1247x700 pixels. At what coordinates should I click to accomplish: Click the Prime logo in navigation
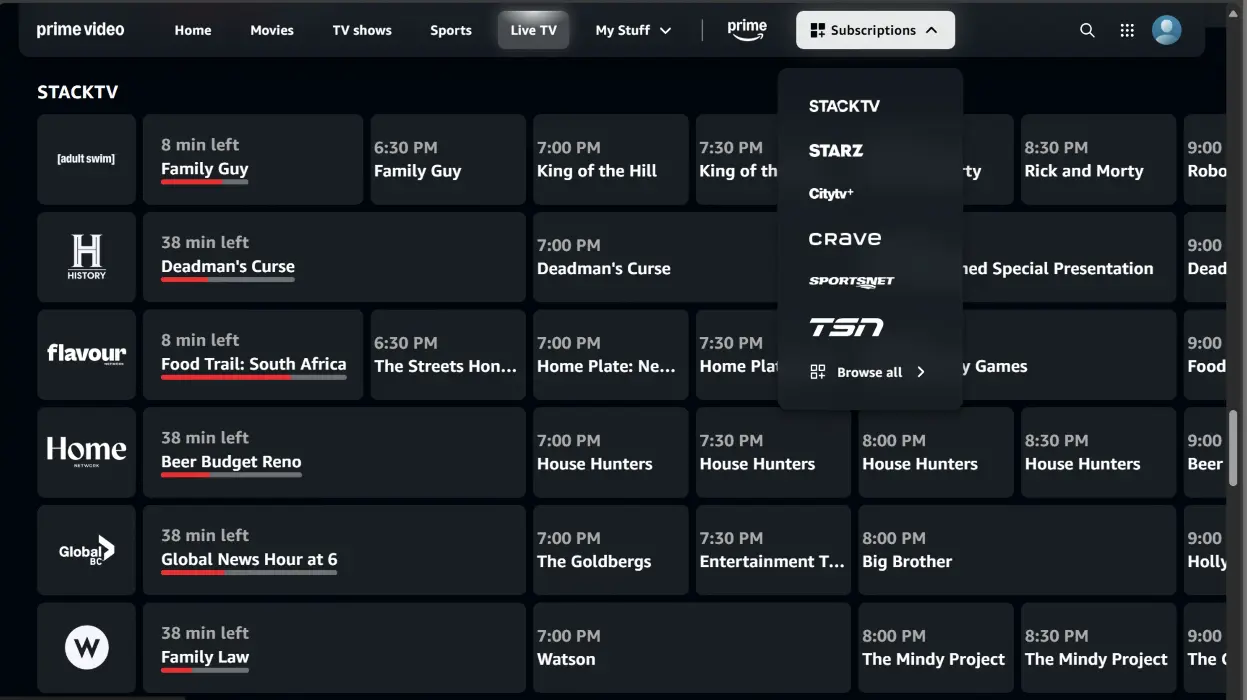point(747,30)
